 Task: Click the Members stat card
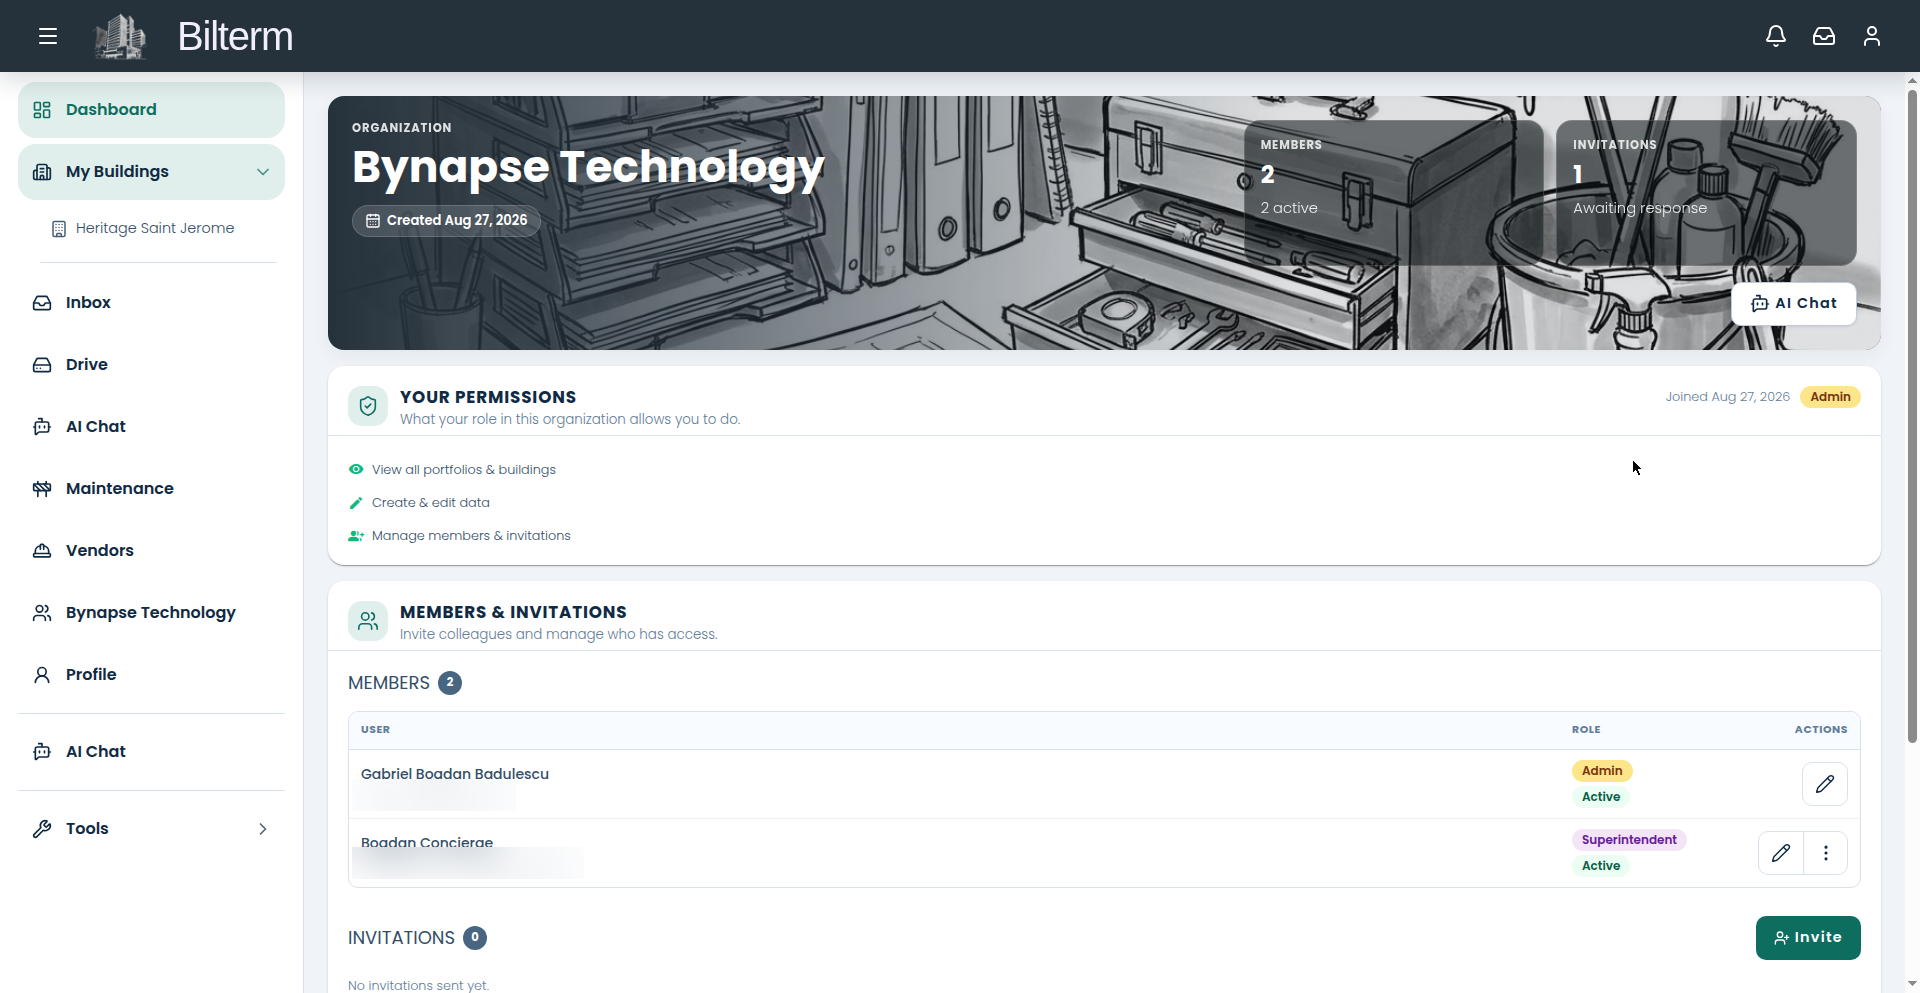pyautogui.click(x=1393, y=193)
